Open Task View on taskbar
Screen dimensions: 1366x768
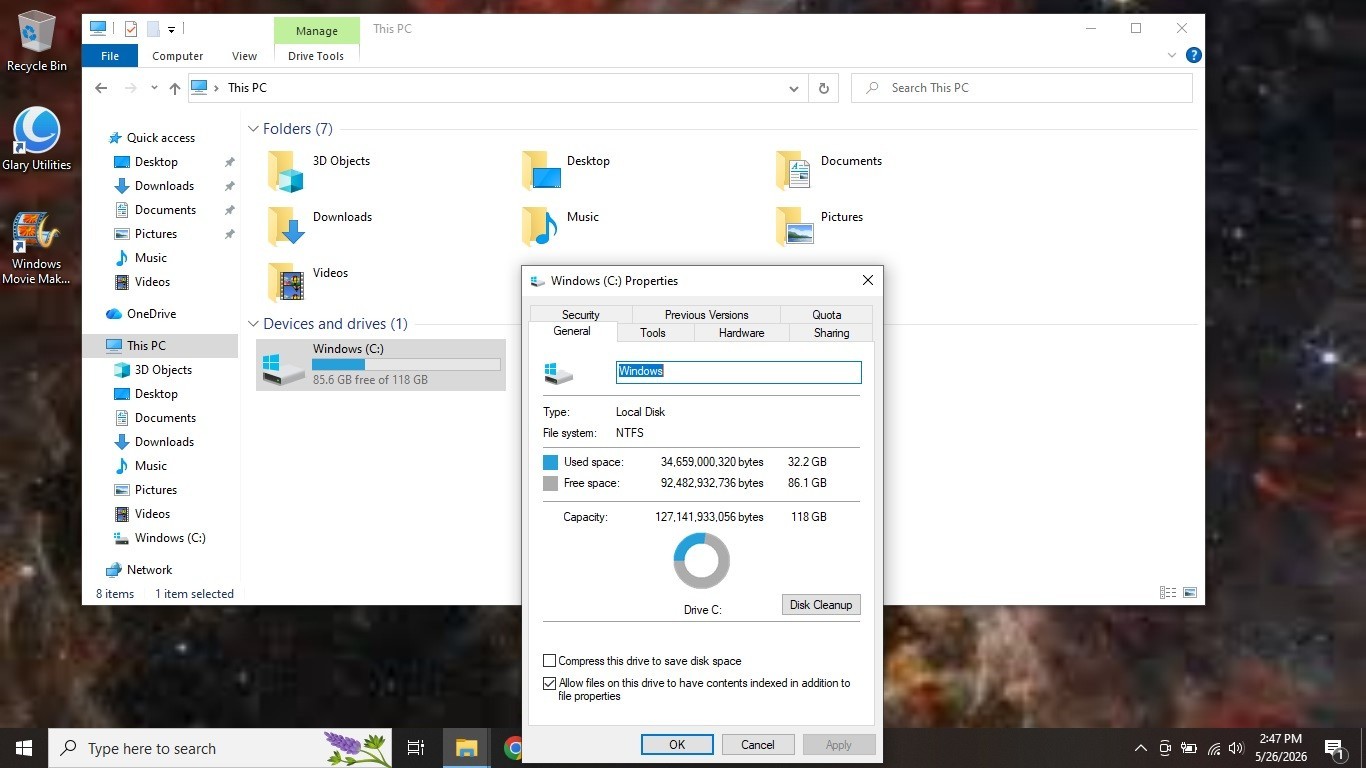pyautogui.click(x=416, y=748)
